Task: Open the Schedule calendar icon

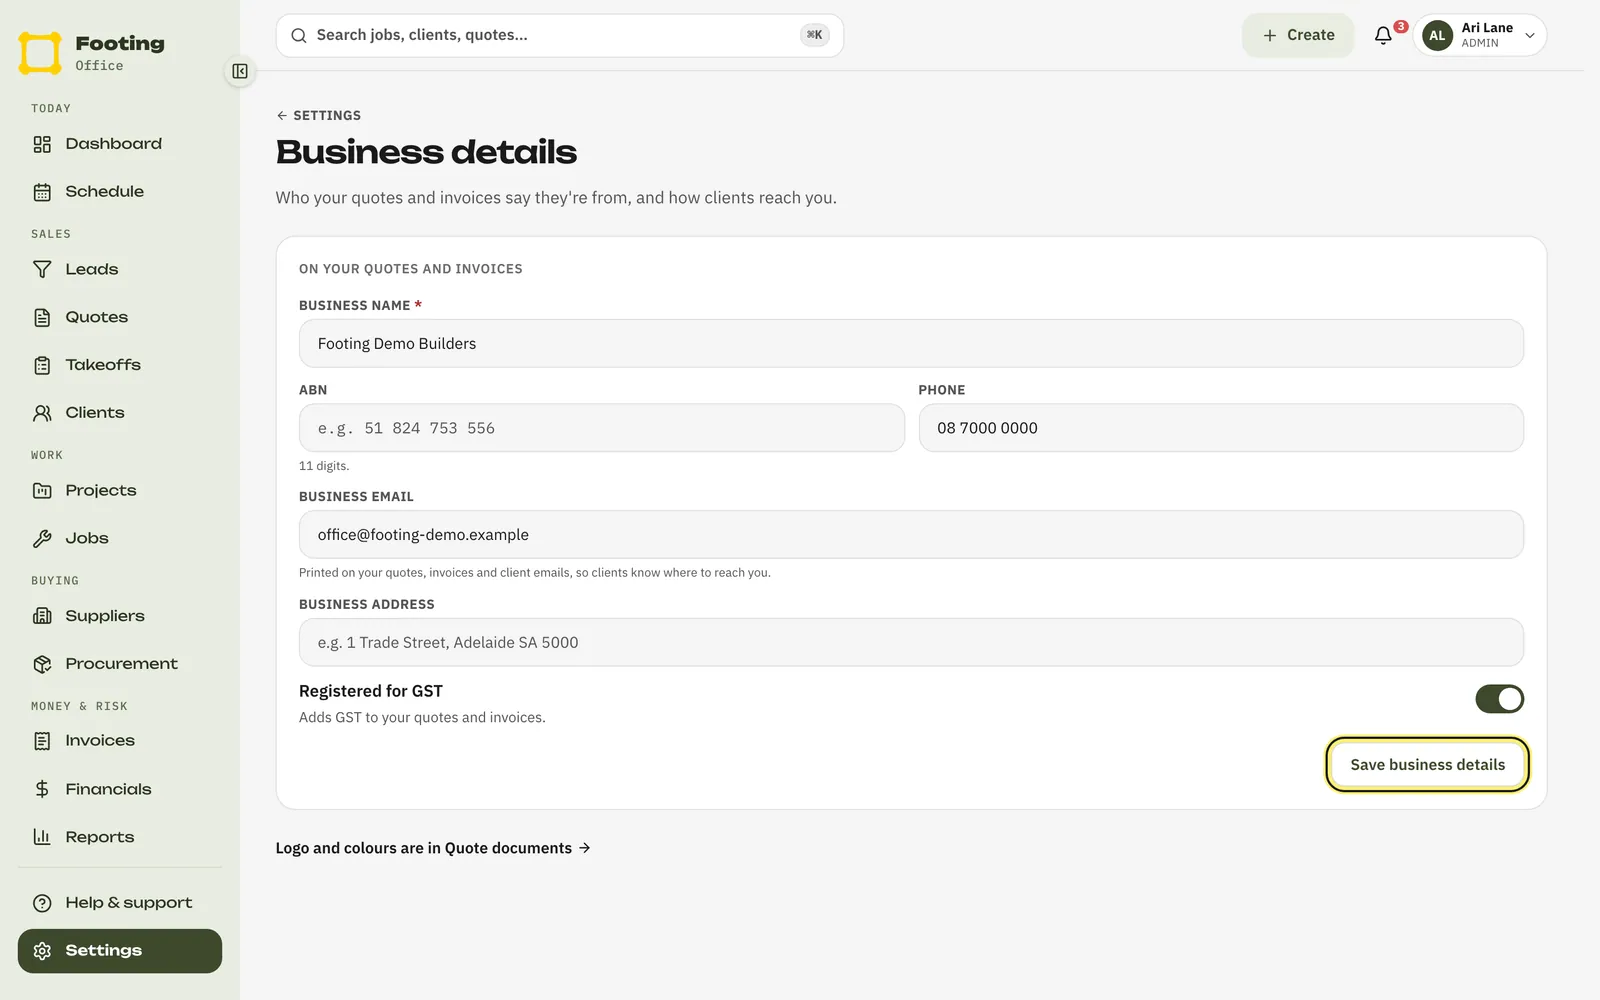Action: (42, 192)
